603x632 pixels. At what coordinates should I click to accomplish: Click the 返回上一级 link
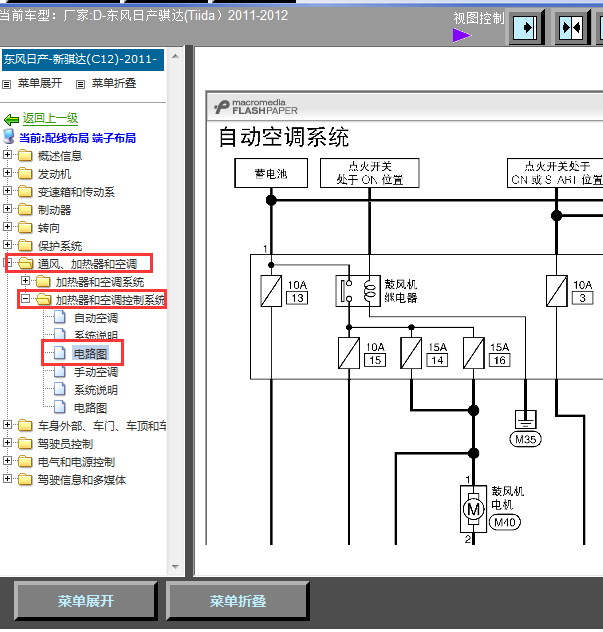click(x=50, y=118)
